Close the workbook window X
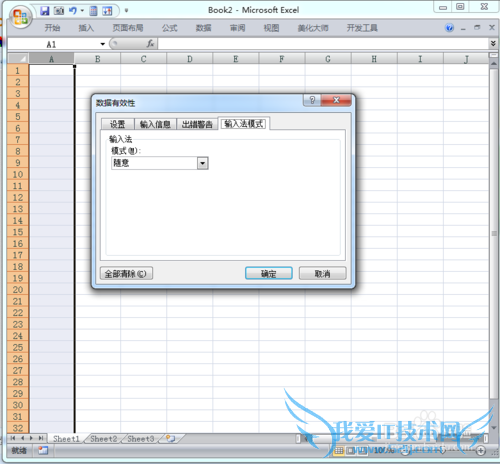The image size is (500, 464). click(492, 28)
